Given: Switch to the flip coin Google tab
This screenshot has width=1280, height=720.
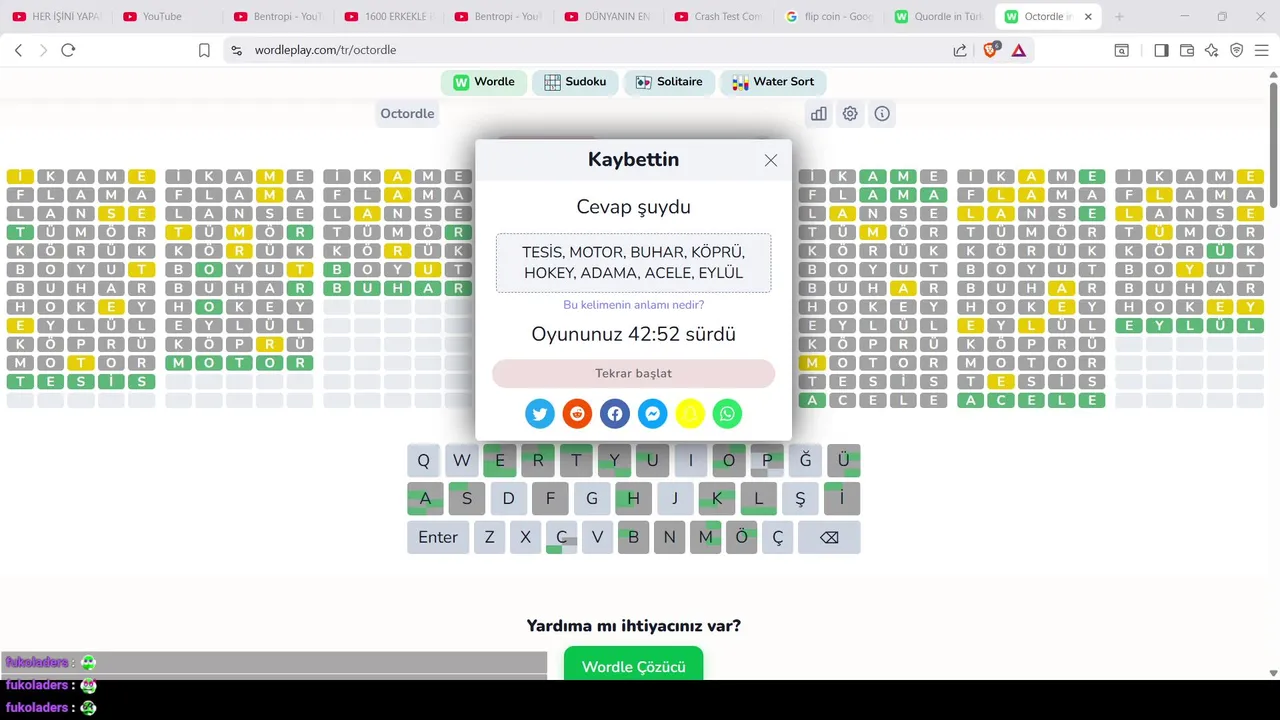Looking at the screenshot, I should 830,17.
